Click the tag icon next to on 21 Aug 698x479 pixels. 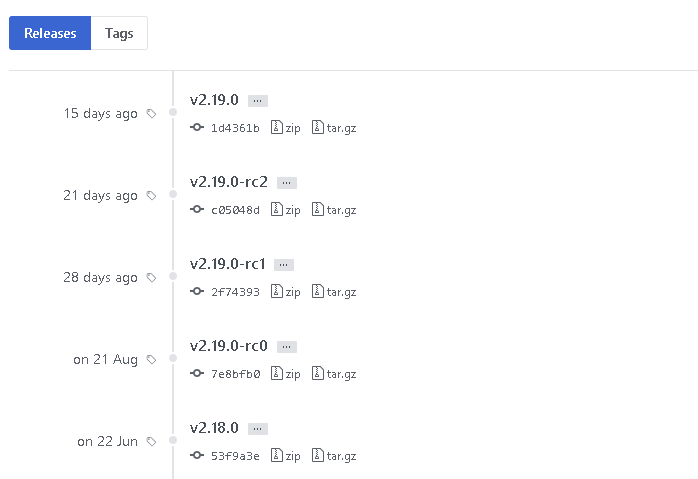coord(151,360)
